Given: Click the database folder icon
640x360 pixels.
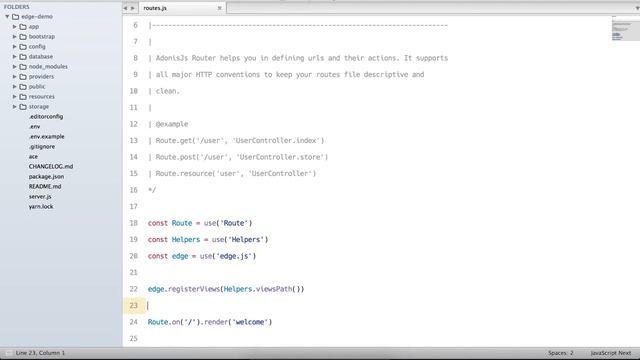Looking at the screenshot, I should [23, 56].
